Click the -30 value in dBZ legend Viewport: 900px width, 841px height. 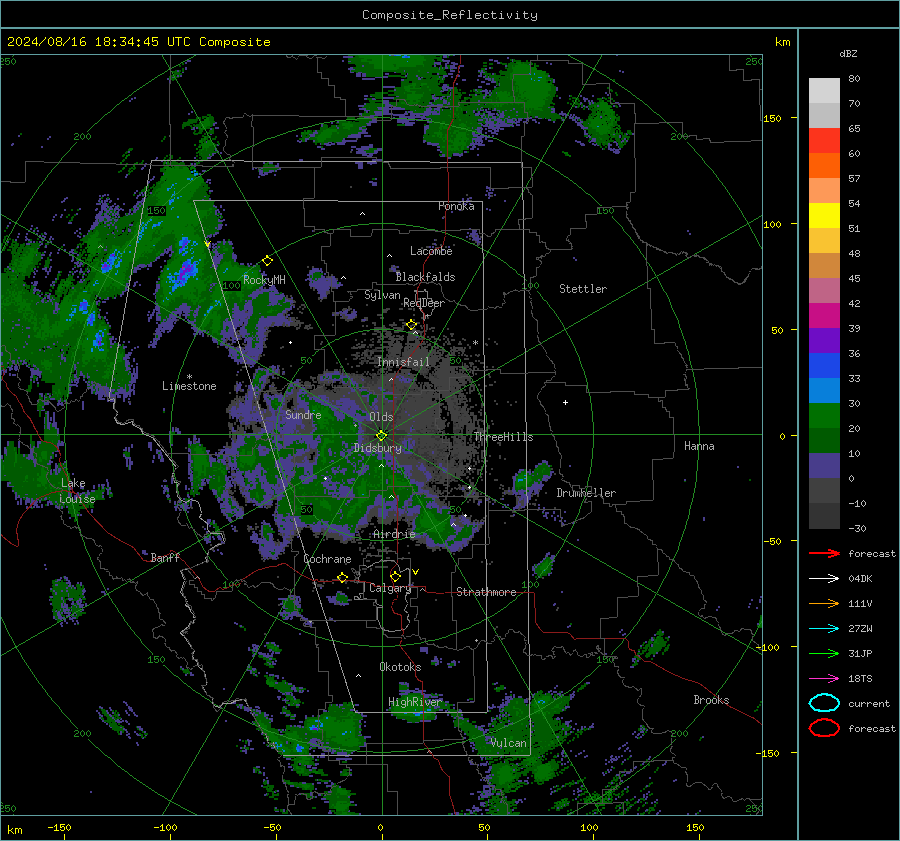[x=857, y=528]
